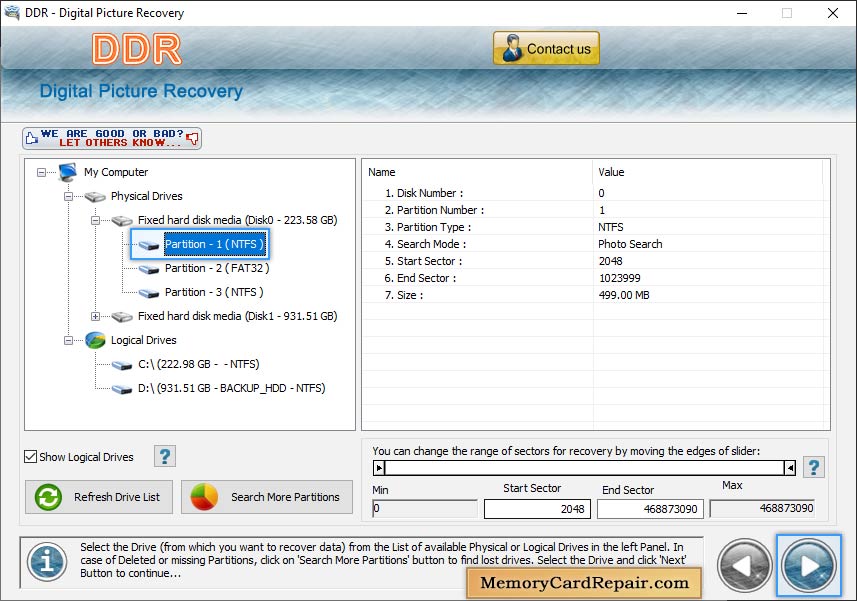Click the Disk1 931.51 GB drive icon
This screenshot has width=857, height=601.
(x=122, y=316)
